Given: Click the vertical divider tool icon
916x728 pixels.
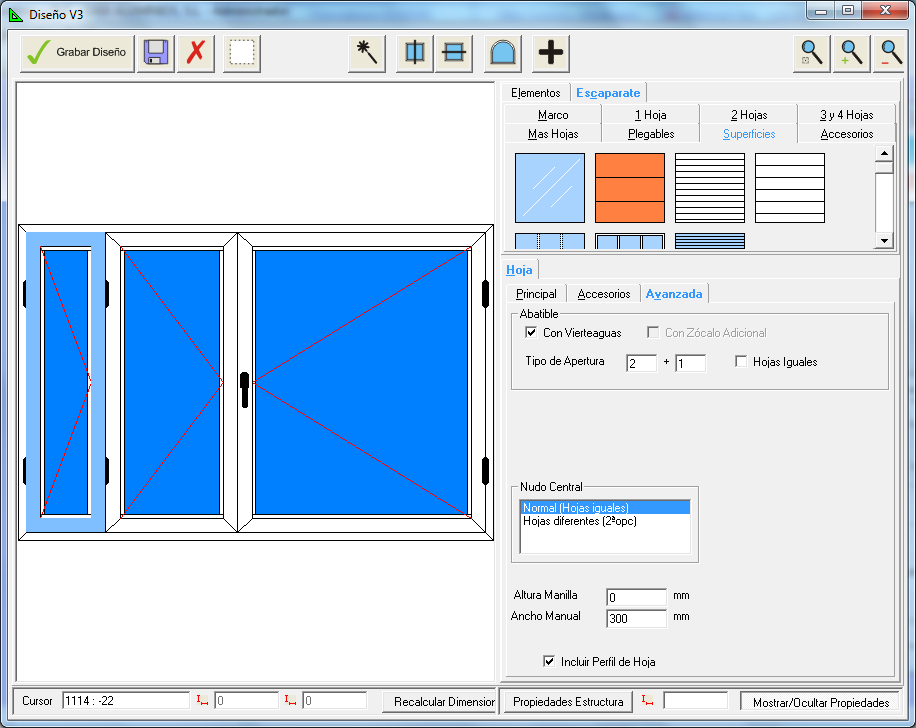Looking at the screenshot, I should (x=414, y=53).
